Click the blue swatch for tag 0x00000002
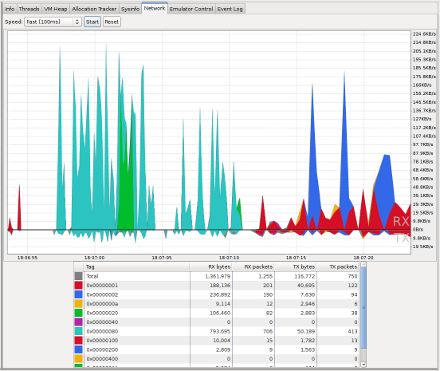The image size is (440, 371). click(x=78, y=295)
